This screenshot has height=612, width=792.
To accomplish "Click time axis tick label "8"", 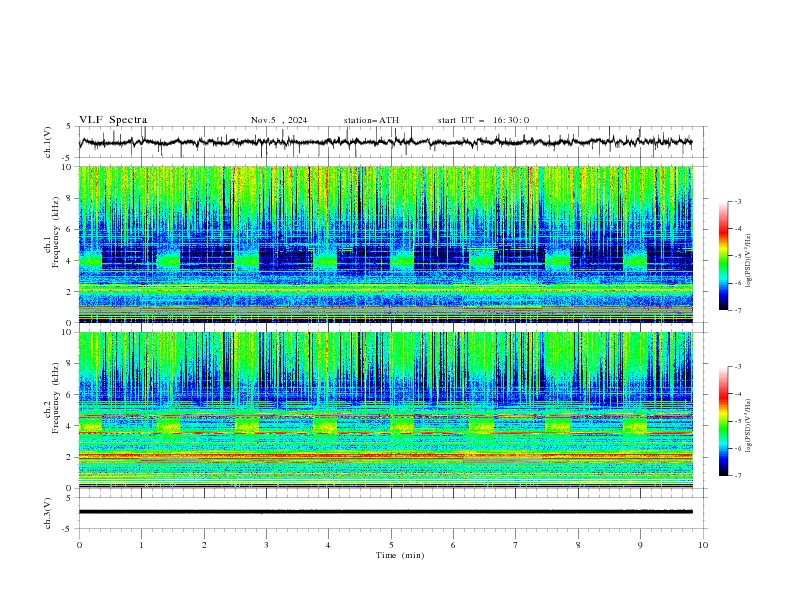I will point(578,545).
